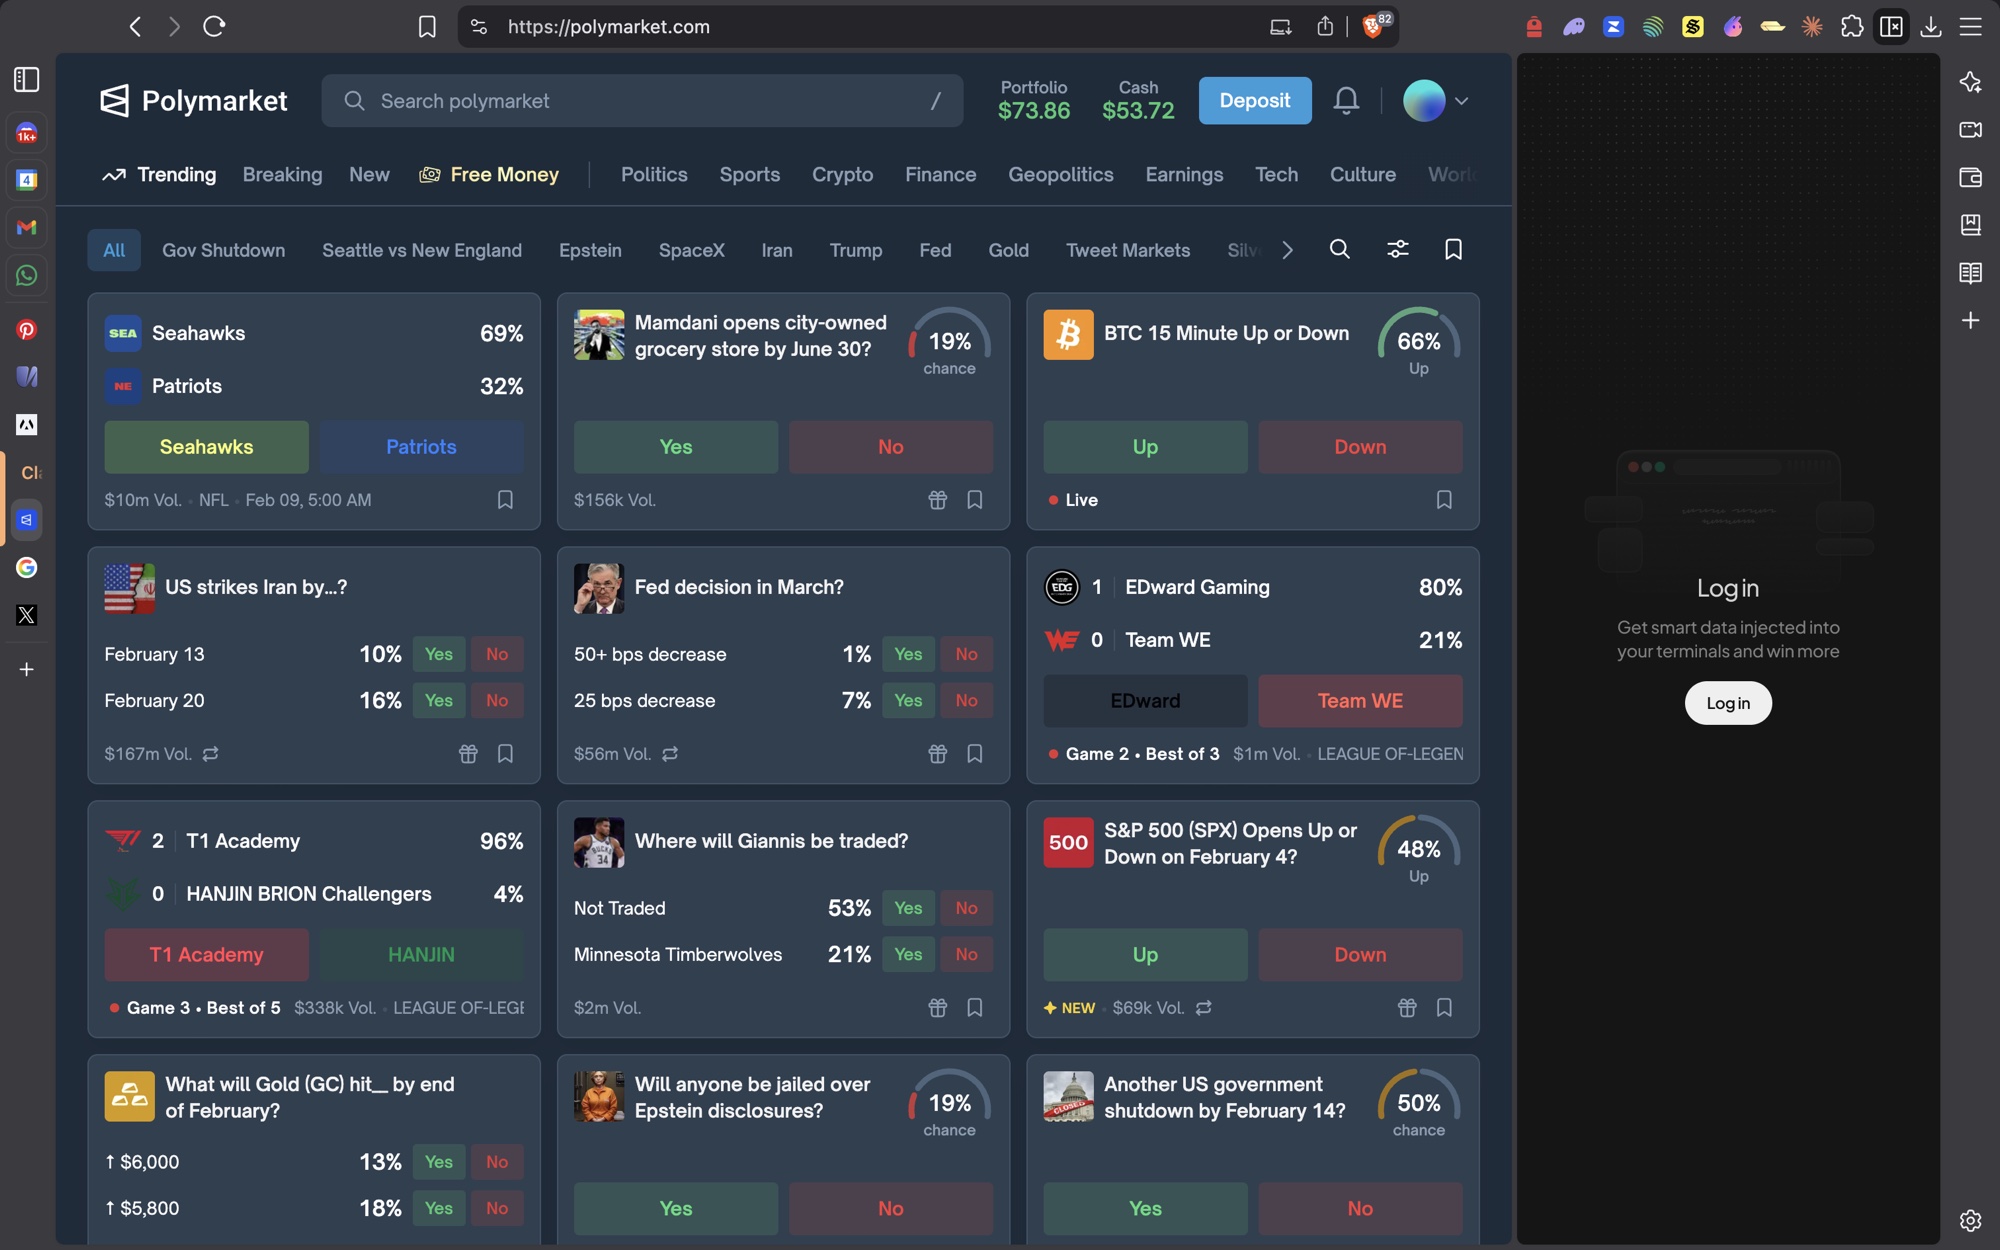This screenshot has height=1250, width=2000.
Task: Switch to the Sports tab
Action: (x=750, y=175)
